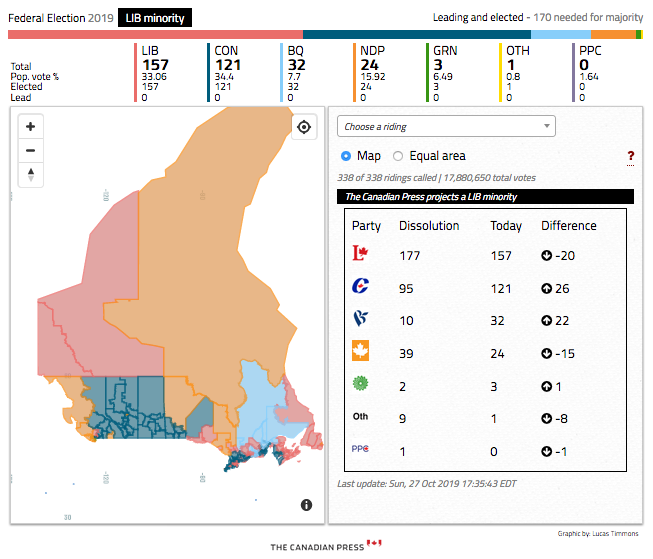Screen dimensions: 653x559
Task: Click the PPC down arrow next to -1
Action: pyautogui.click(x=546, y=451)
